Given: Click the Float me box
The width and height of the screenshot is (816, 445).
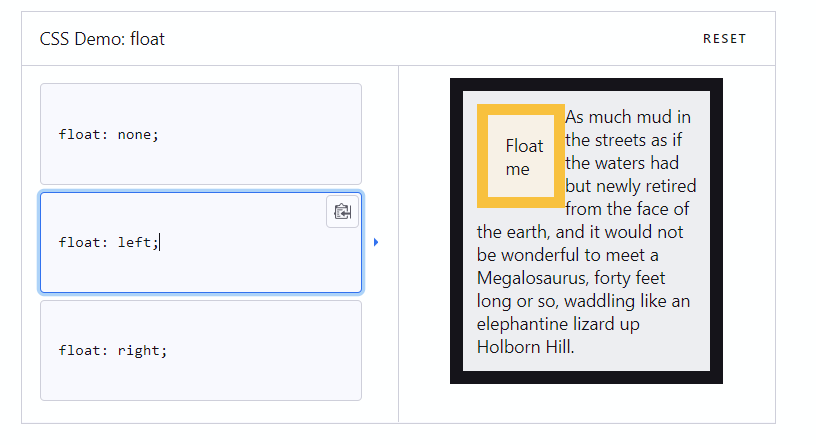Looking at the screenshot, I should (x=521, y=156).
